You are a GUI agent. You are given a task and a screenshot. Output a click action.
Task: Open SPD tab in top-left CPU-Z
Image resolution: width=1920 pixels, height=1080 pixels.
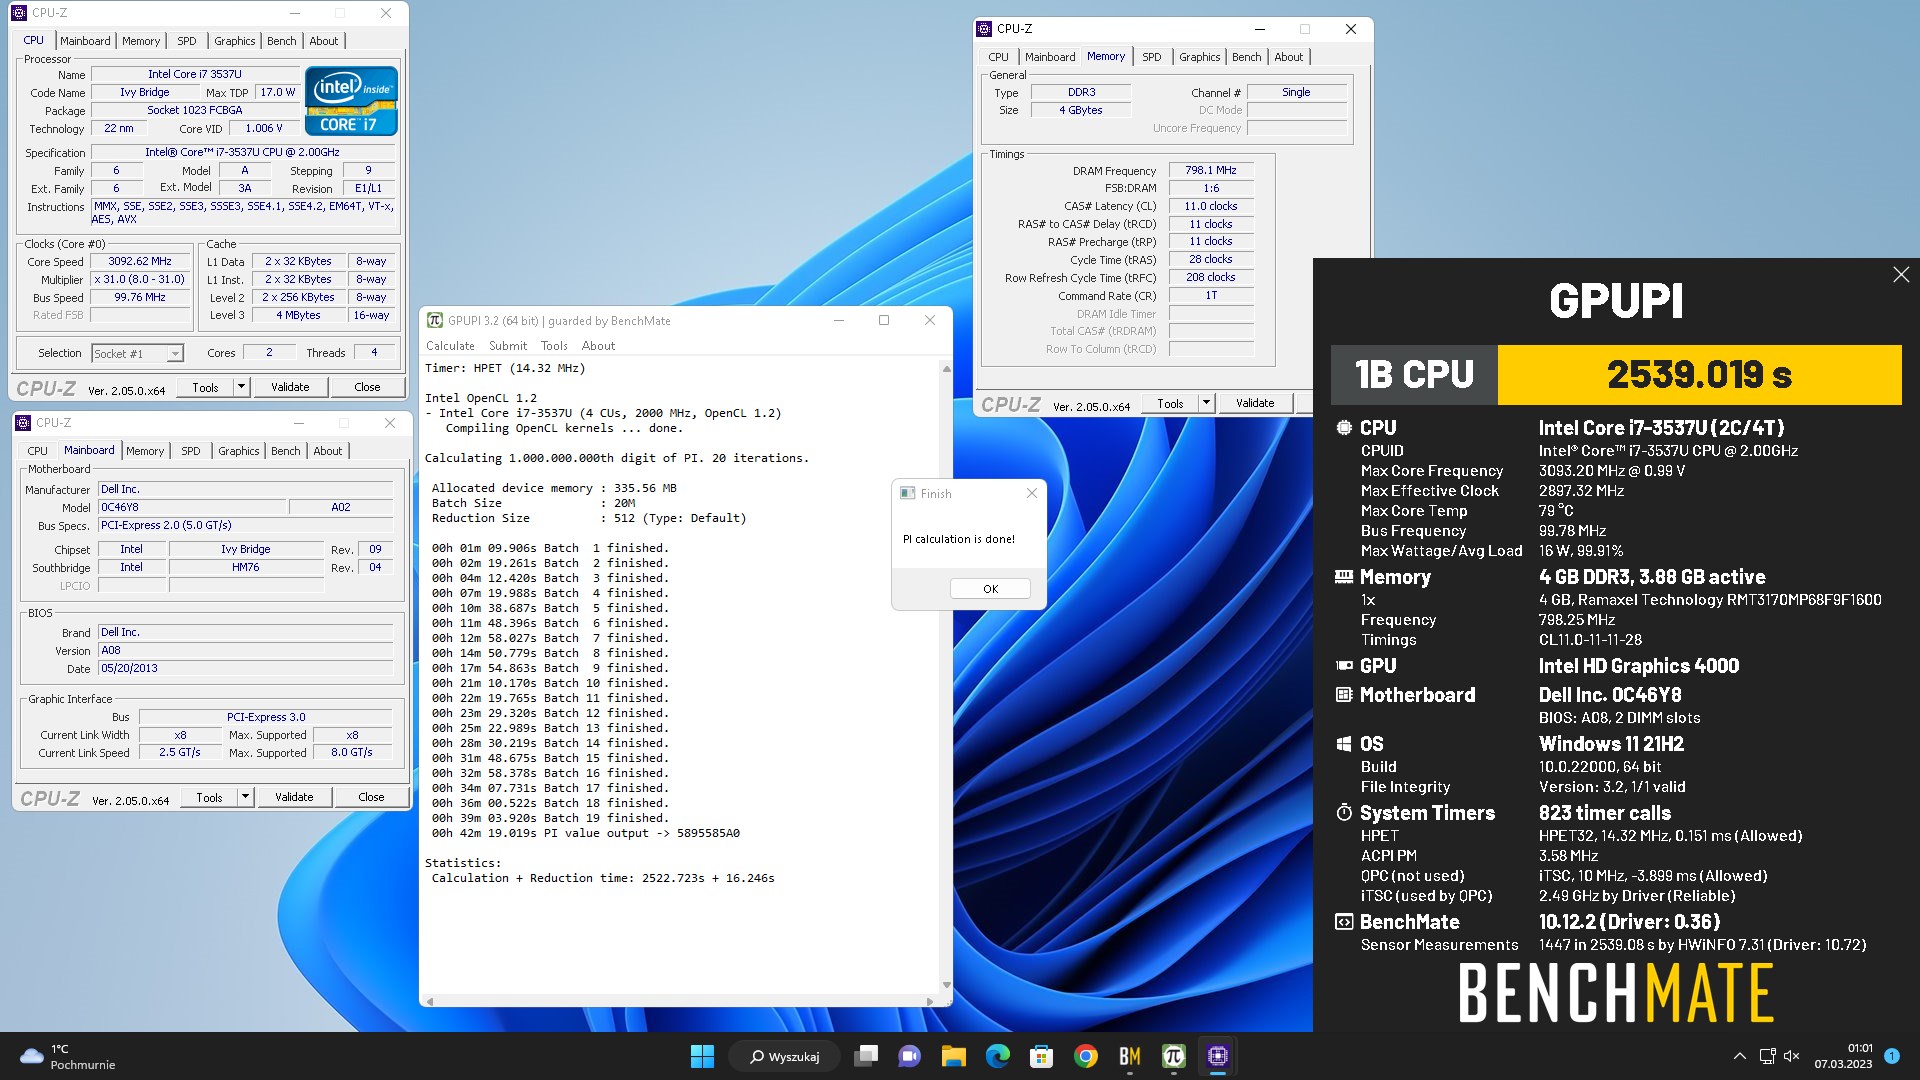pyautogui.click(x=187, y=41)
